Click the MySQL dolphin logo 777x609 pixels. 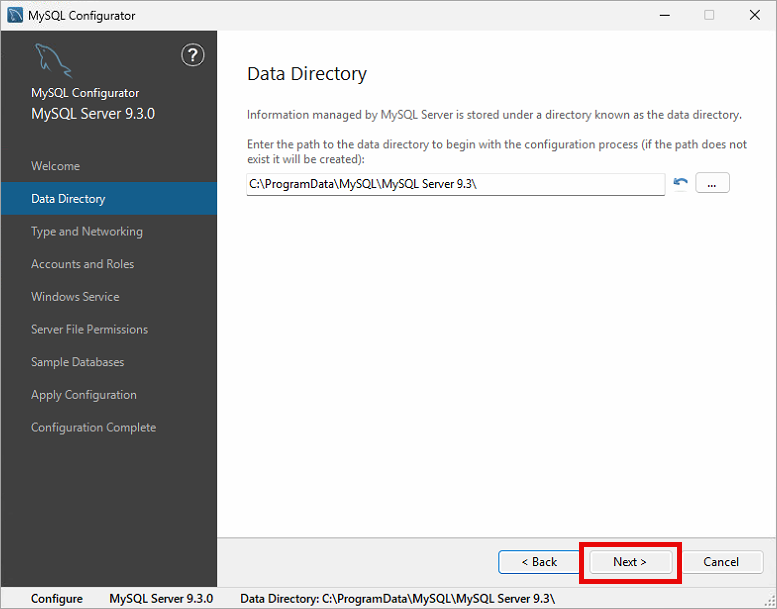coord(53,61)
